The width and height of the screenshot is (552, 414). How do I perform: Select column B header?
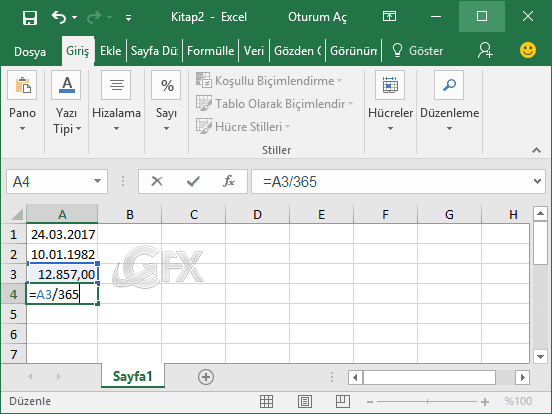130,214
